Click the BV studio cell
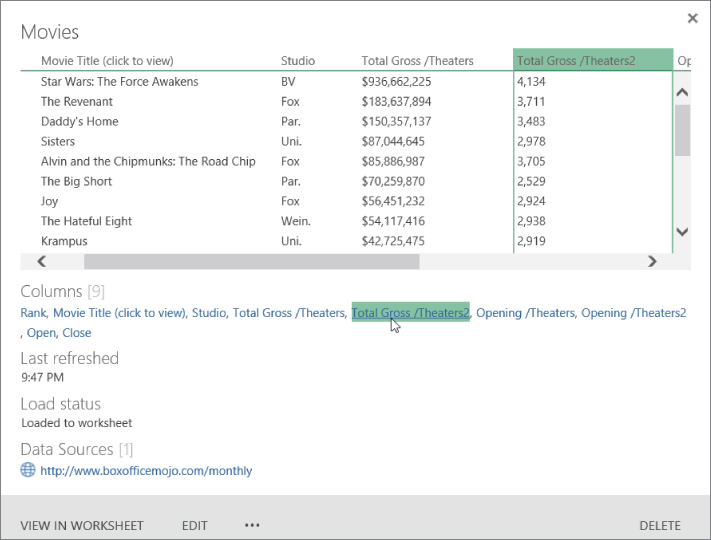Image resolution: width=711 pixels, height=540 pixels. (288, 82)
